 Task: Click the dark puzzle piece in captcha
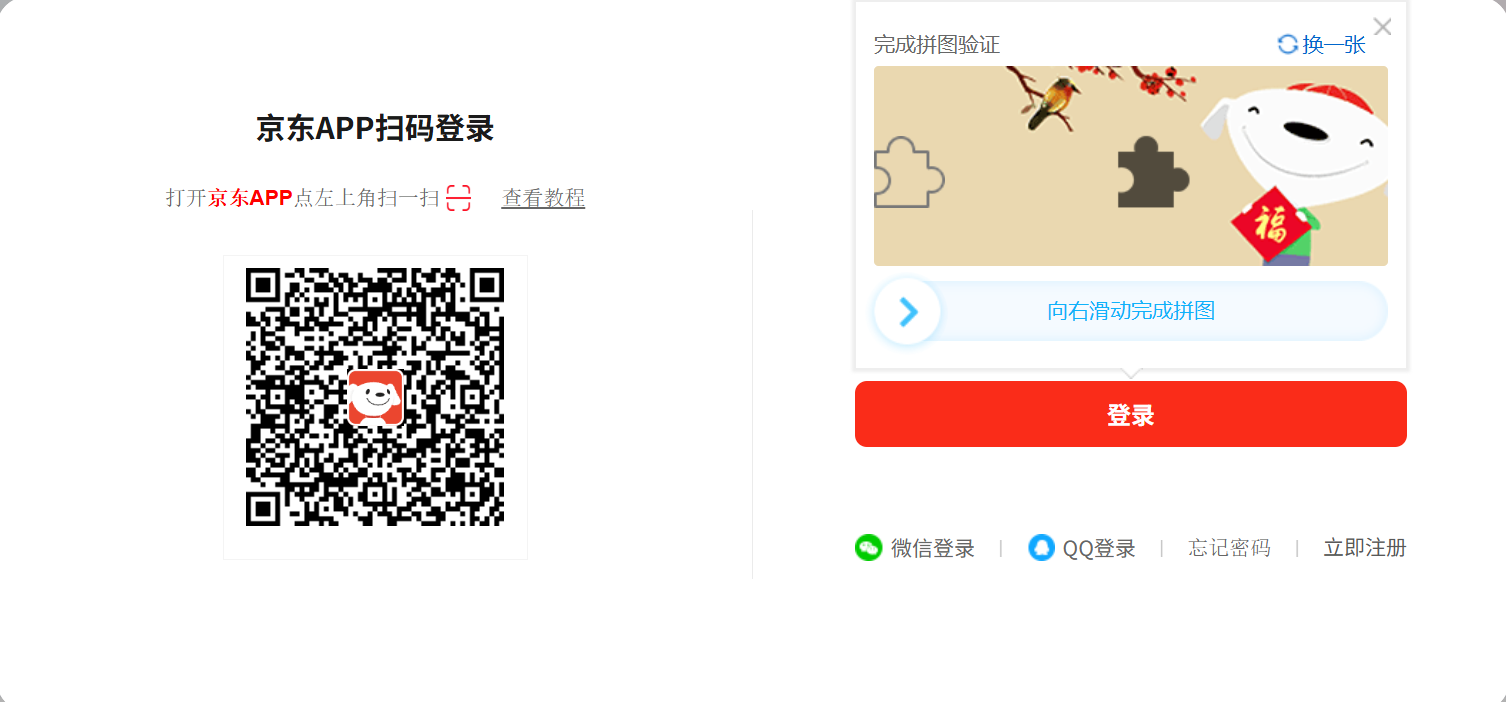click(x=1153, y=172)
